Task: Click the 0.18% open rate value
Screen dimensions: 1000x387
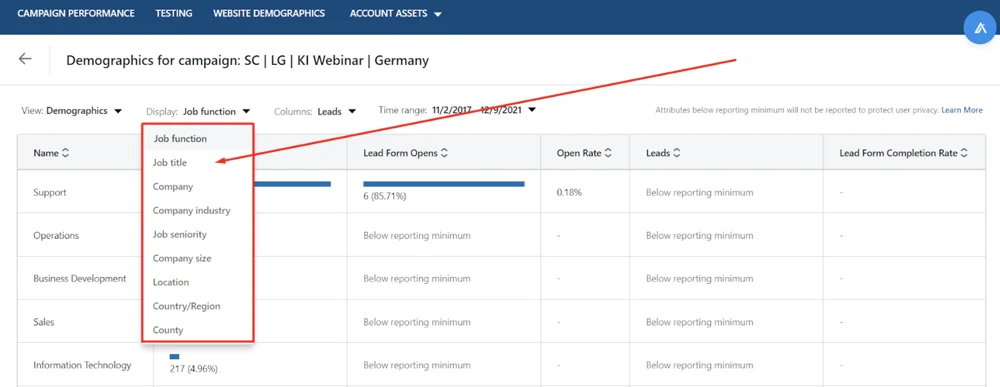Action: tap(569, 192)
